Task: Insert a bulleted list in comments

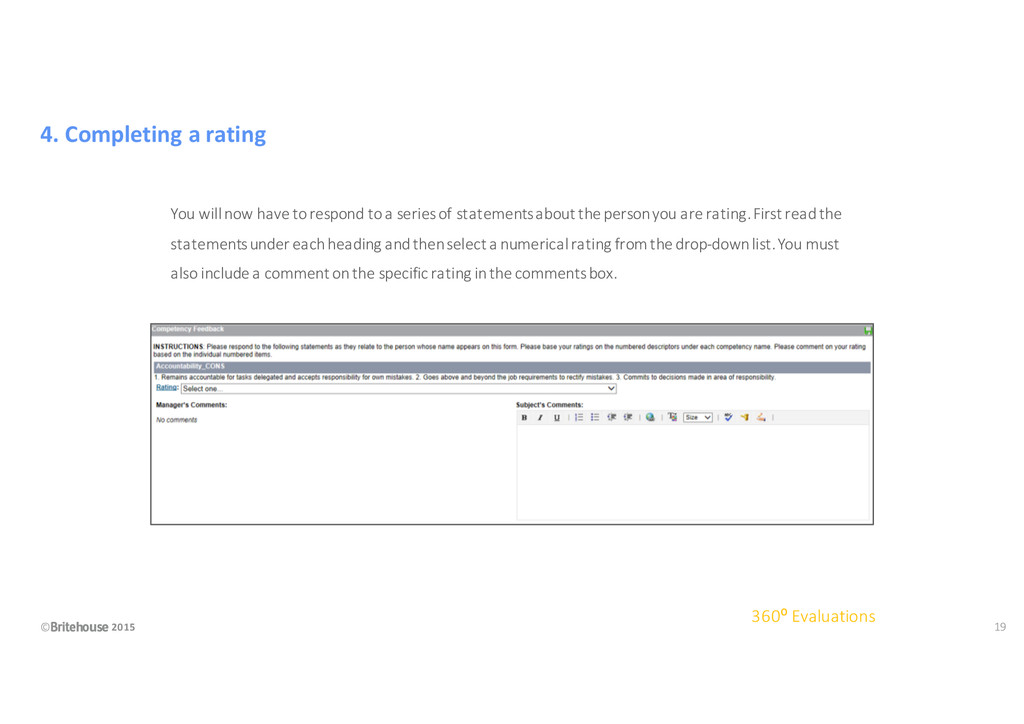Action: pyautogui.click(x=595, y=418)
